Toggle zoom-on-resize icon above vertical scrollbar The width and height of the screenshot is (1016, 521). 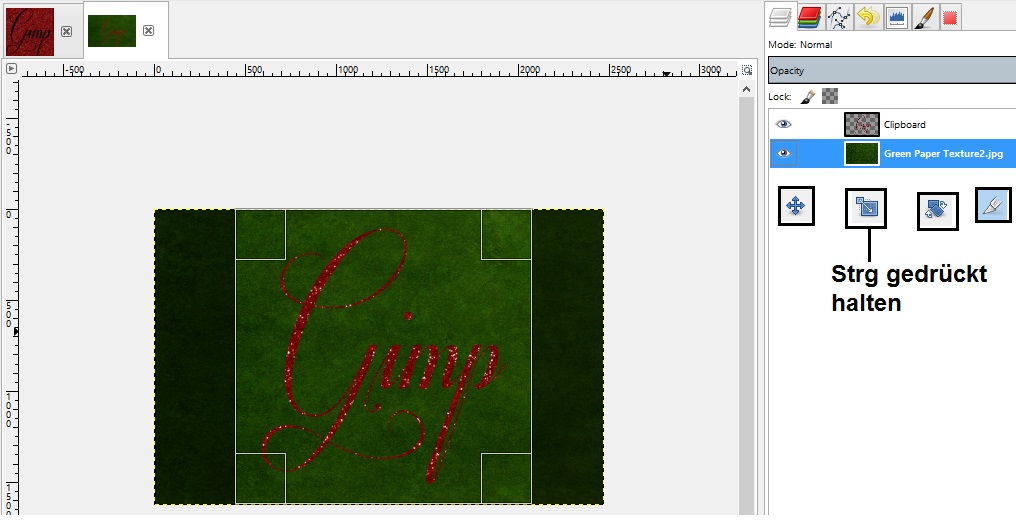click(x=746, y=69)
